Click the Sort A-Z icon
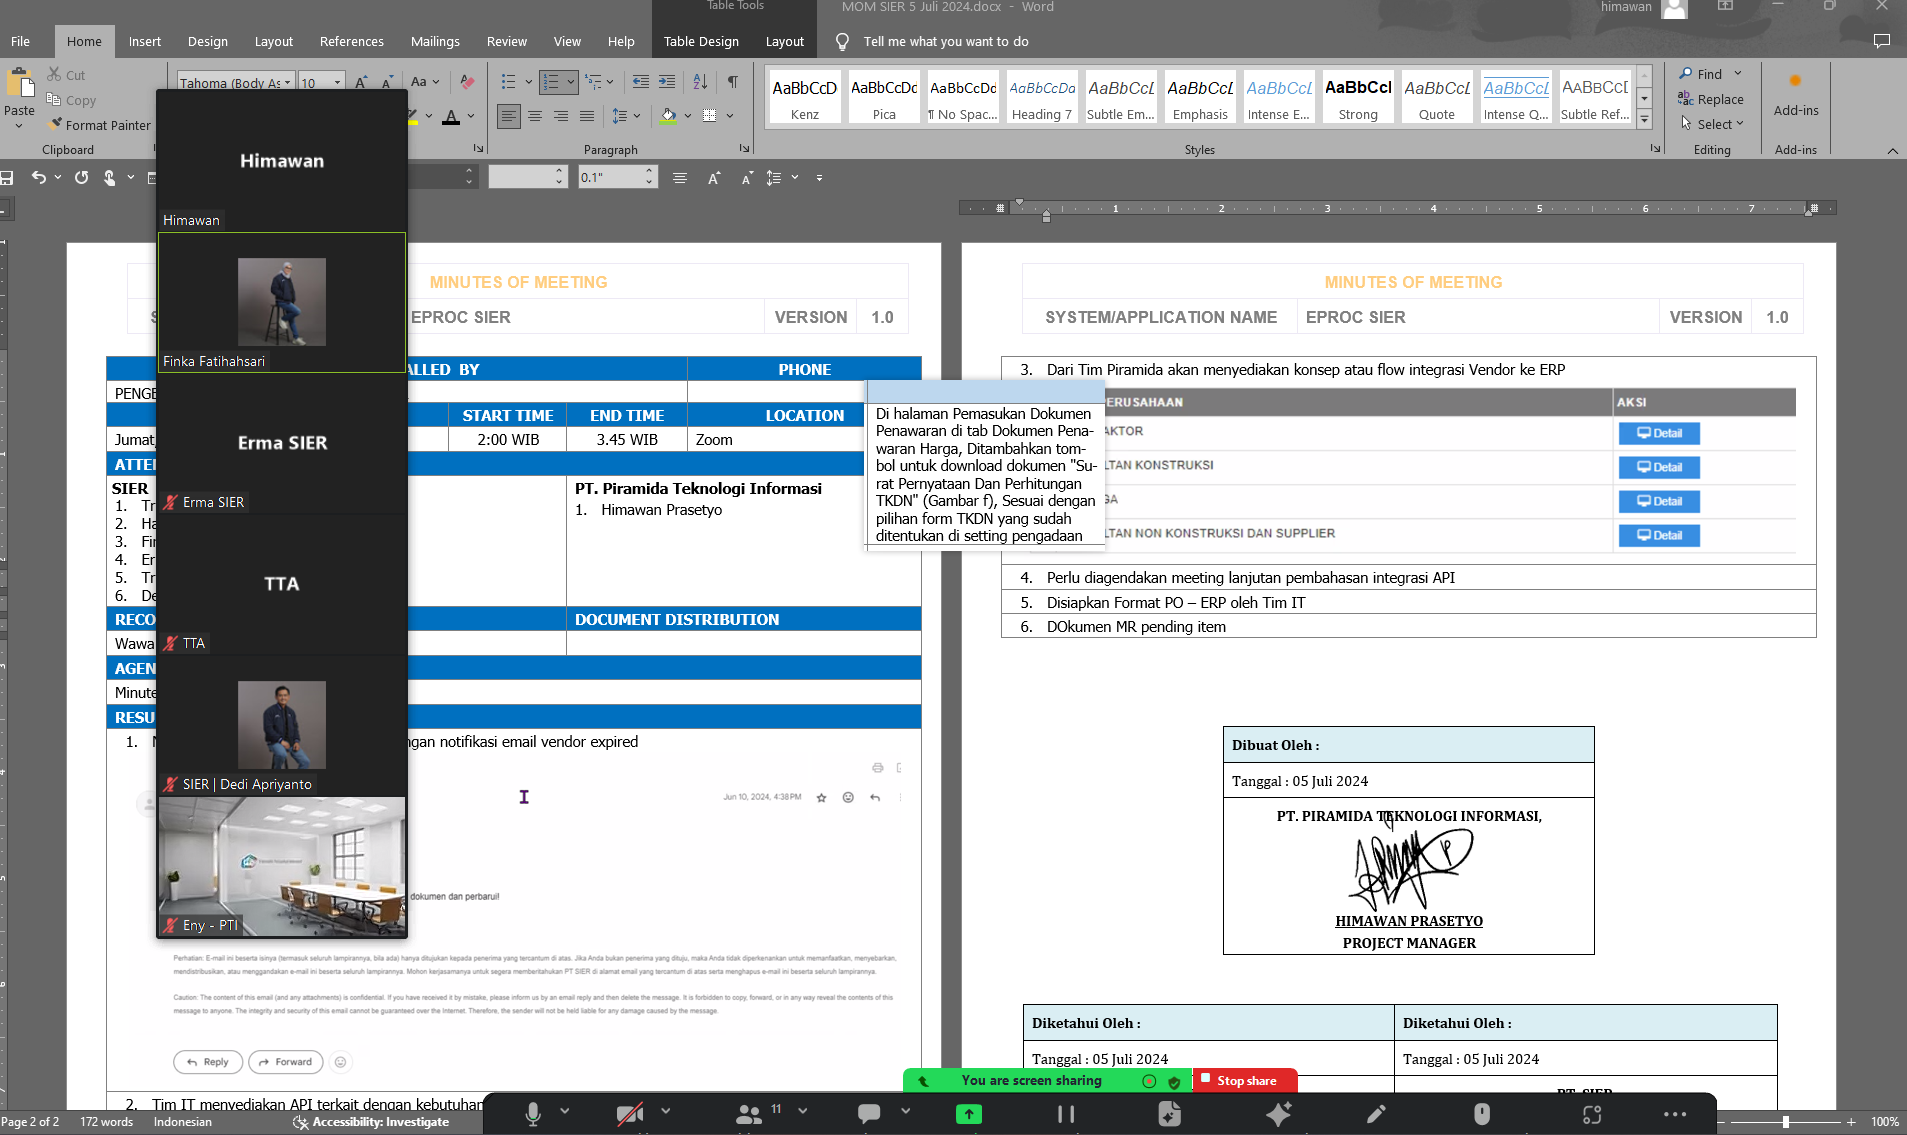 [700, 82]
